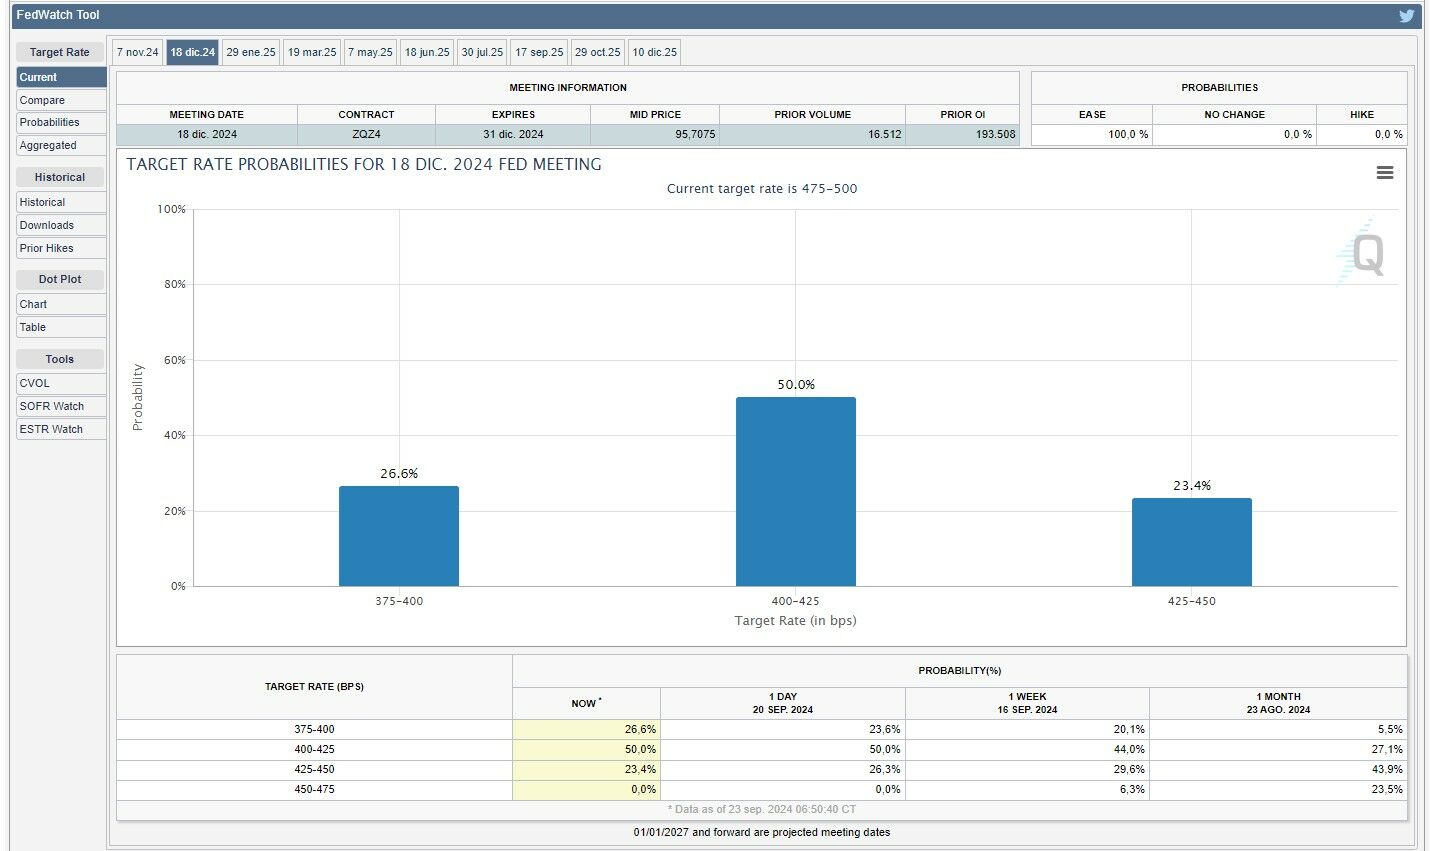Viewport: 1433px width, 851px height.
Task: Switch to the 29 ene.25 meeting tab
Action: (x=250, y=52)
